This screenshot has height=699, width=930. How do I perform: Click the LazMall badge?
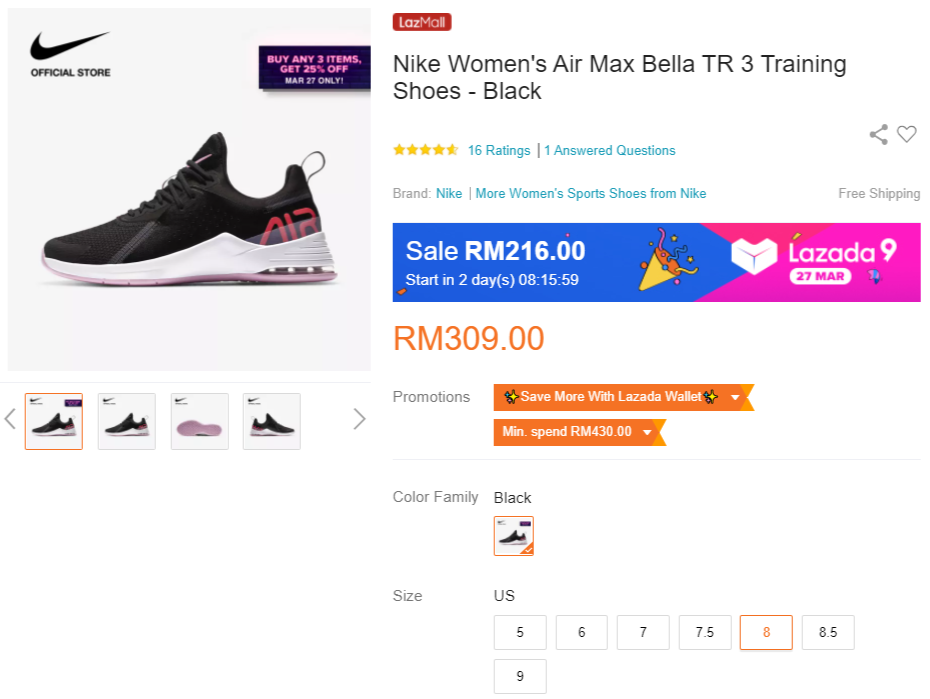pos(422,22)
